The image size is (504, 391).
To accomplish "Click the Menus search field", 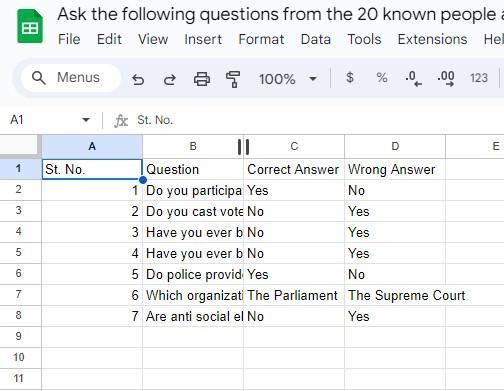I will pos(71,78).
